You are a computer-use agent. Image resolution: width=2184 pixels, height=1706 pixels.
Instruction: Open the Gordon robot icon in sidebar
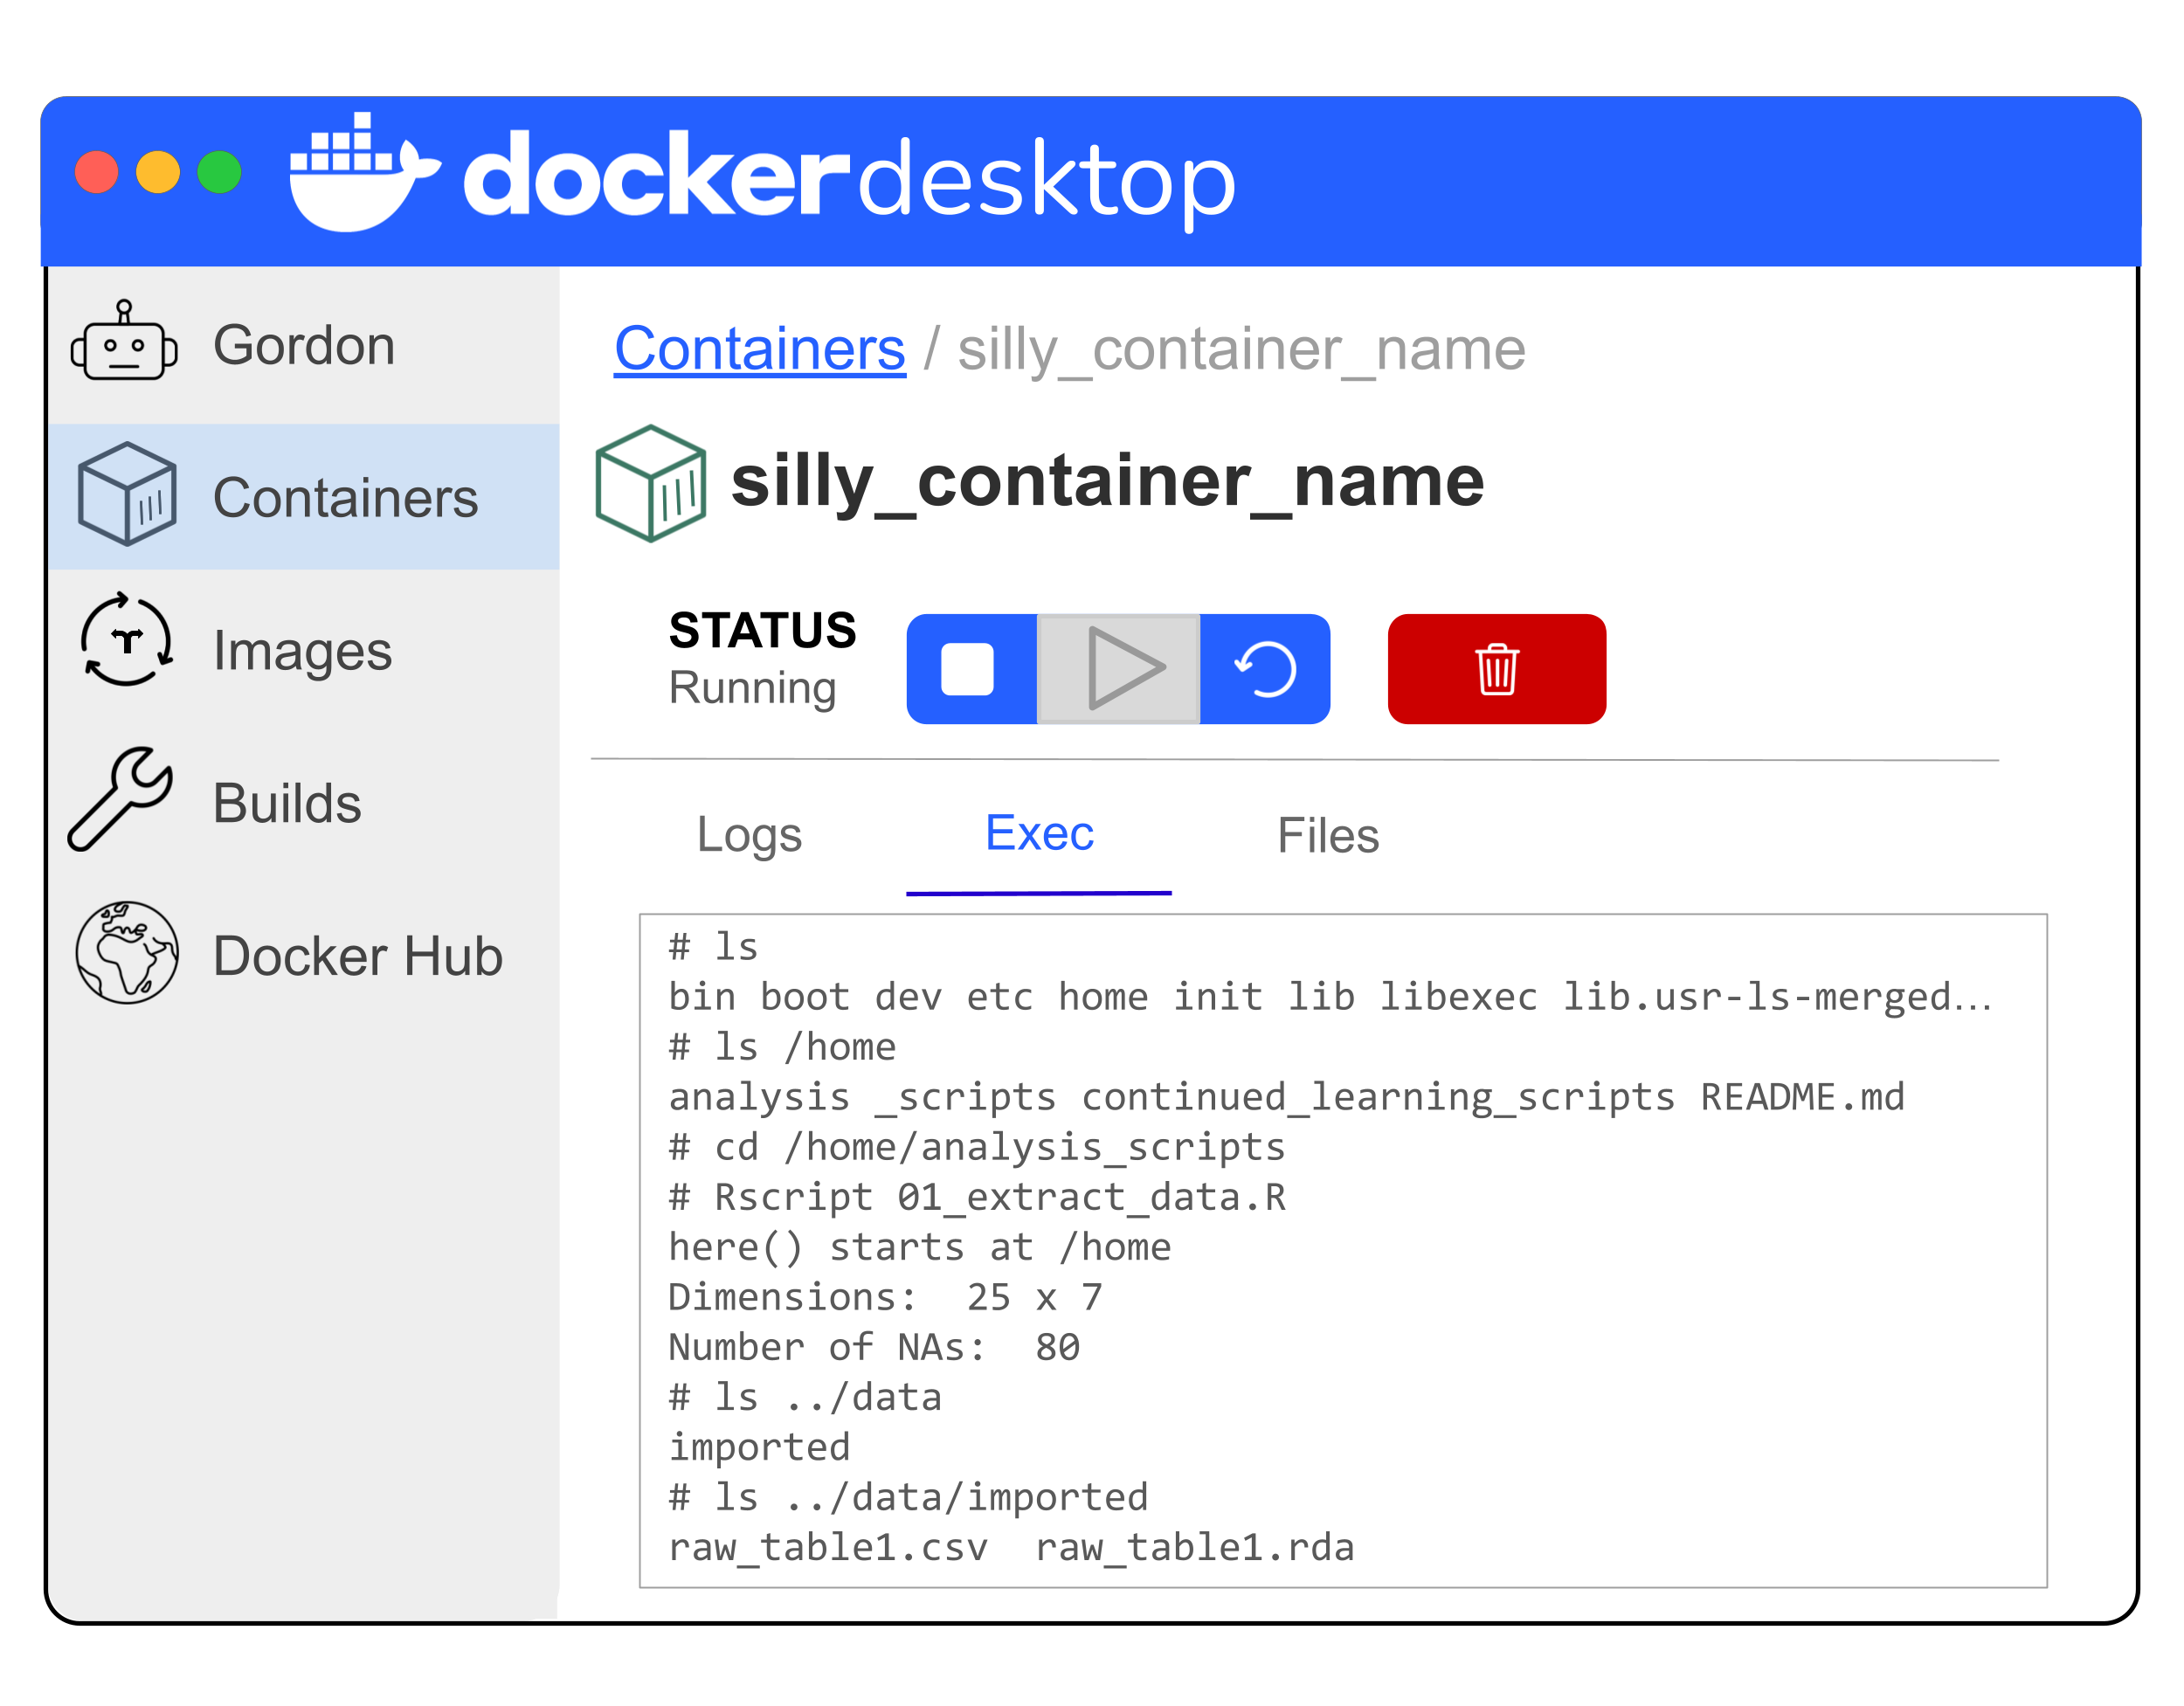(124, 341)
